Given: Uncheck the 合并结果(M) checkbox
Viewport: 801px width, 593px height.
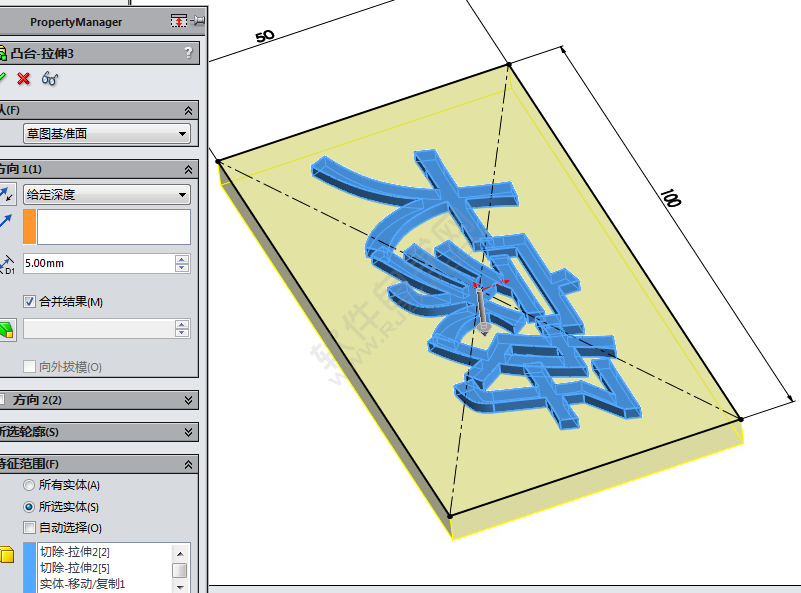Looking at the screenshot, I should click(x=29, y=301).
